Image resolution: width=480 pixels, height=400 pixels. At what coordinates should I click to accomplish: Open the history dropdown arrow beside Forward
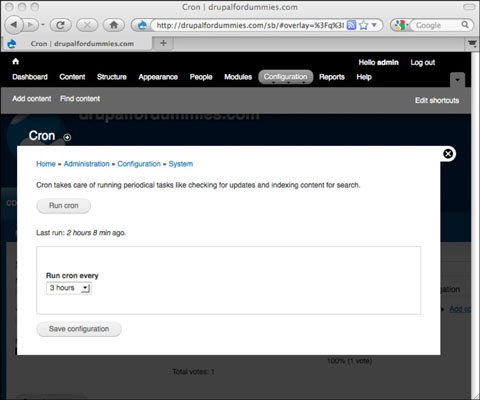(43, 25)
